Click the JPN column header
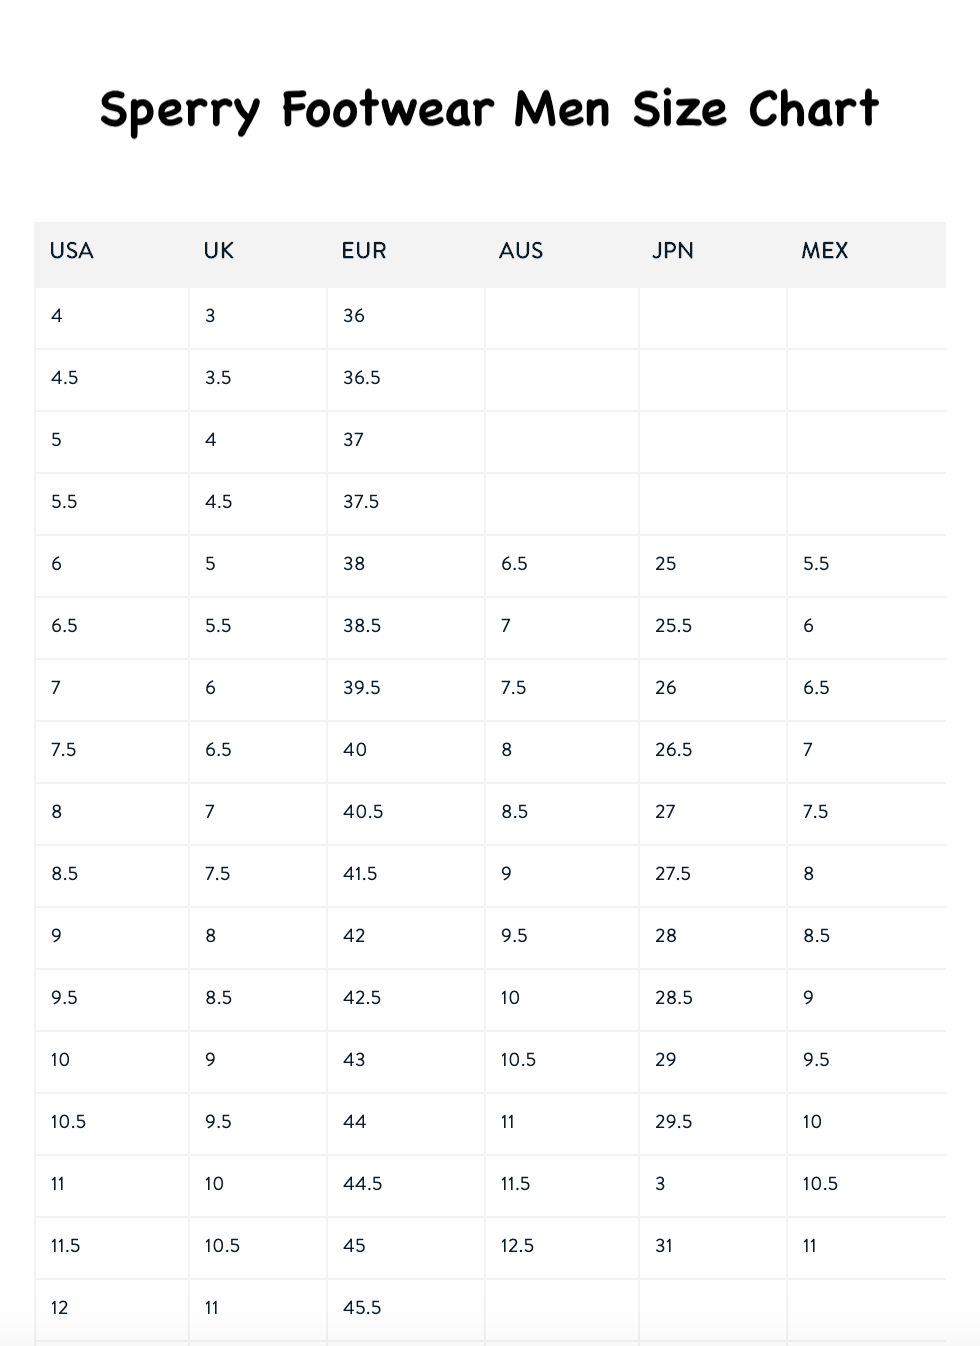The height and width of the screenshot is (1346, 980). tap(672, 251)
